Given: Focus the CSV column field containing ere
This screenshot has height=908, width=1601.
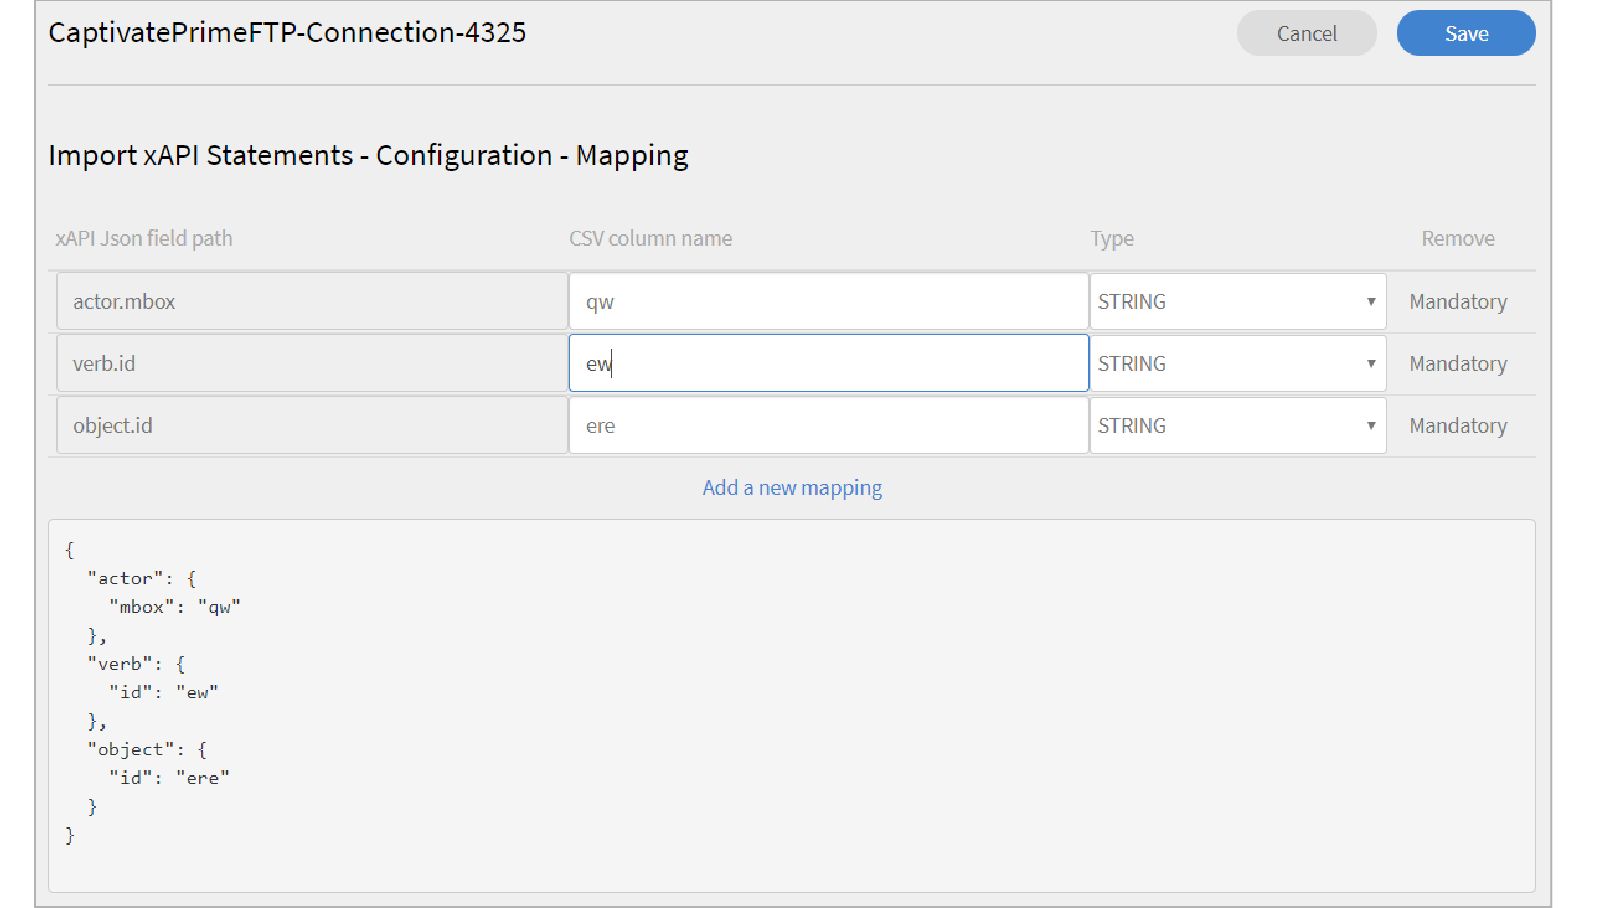Looking at the screenshot, I should click(x=829, y=426).
